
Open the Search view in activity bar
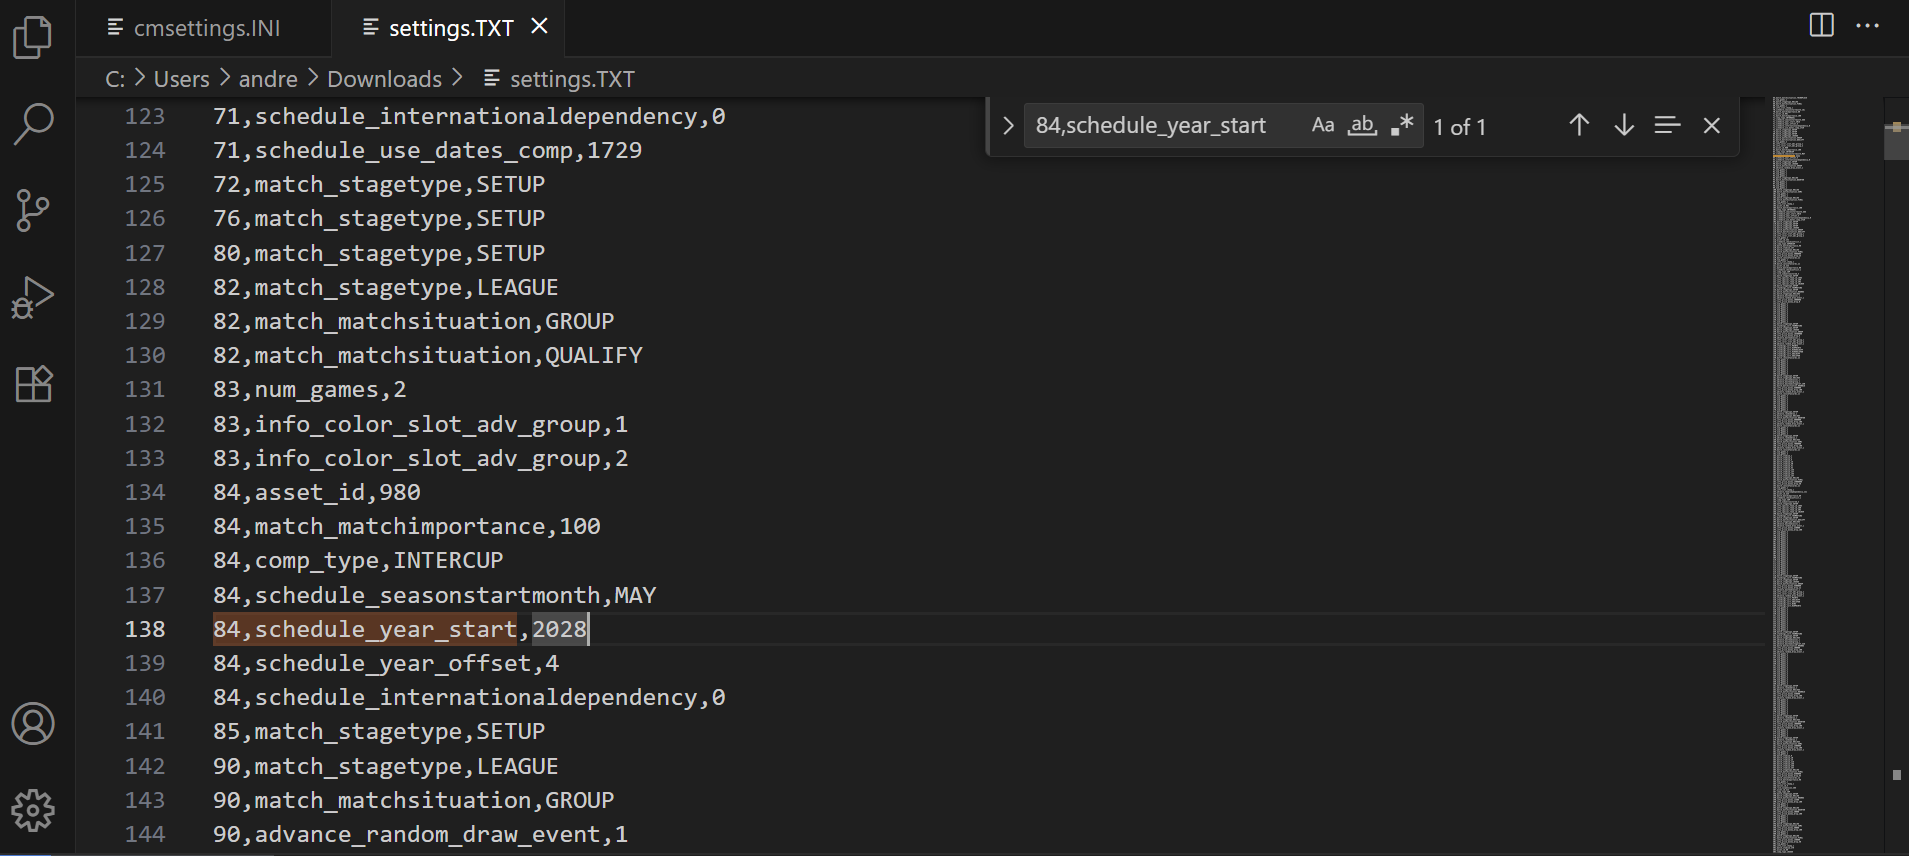pos(33,124)
